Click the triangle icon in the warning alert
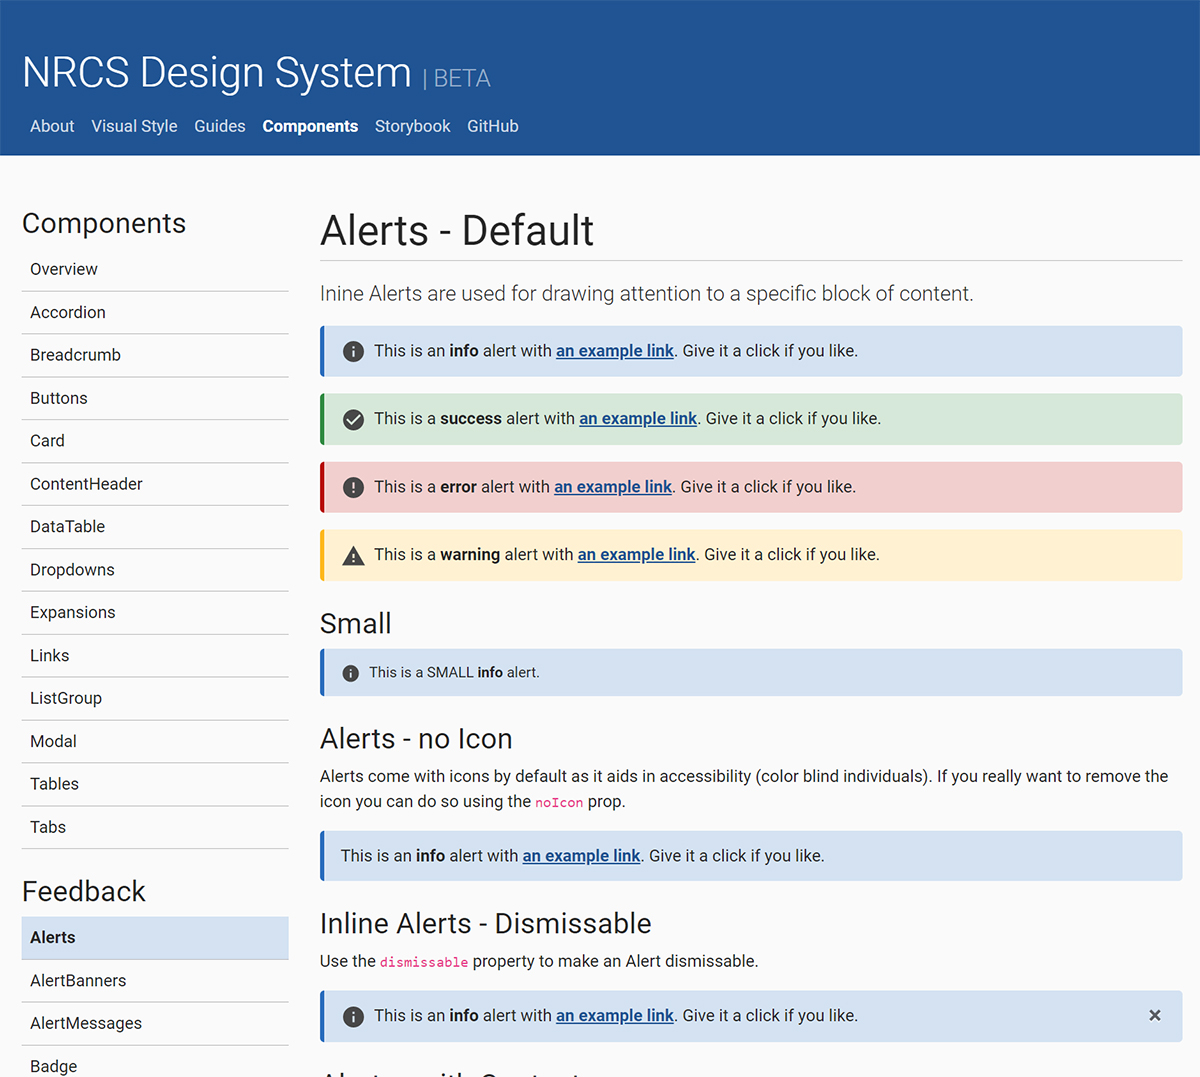 (353, 556)
